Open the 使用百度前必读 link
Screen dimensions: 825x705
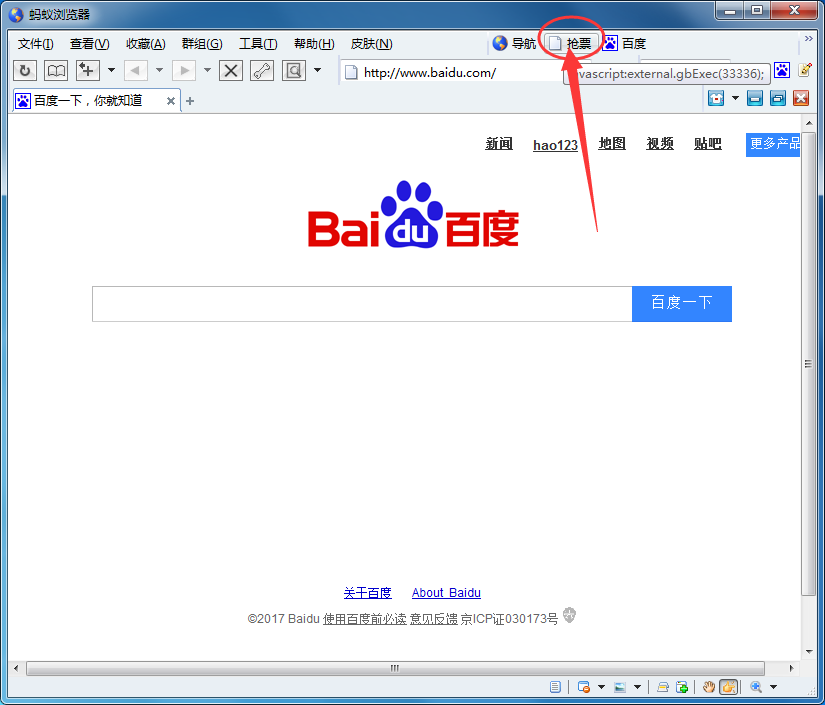[364, 619]
